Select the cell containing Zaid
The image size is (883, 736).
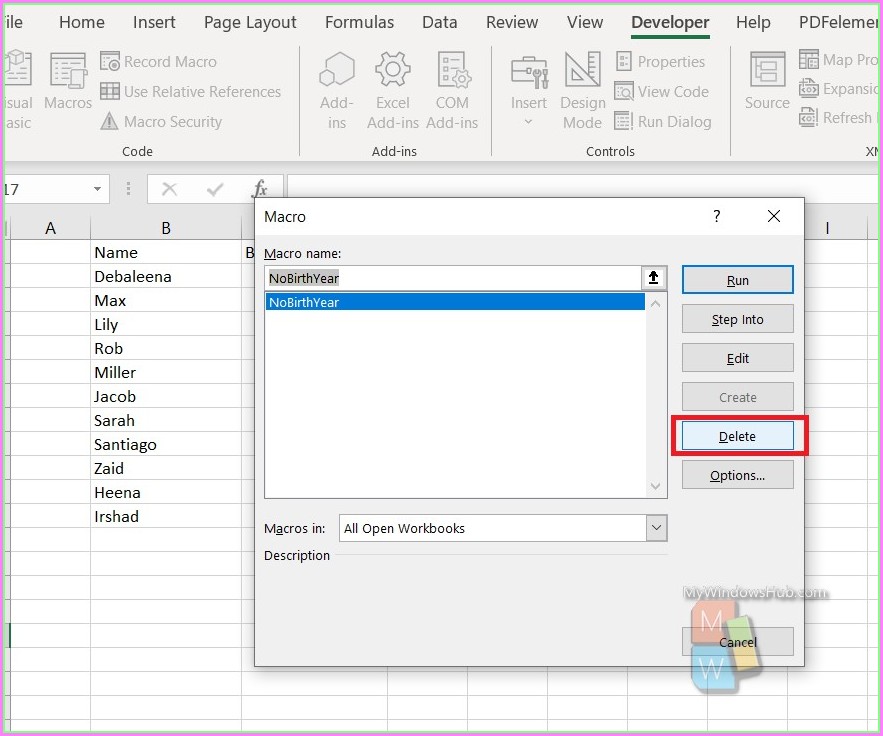(166, 469)
